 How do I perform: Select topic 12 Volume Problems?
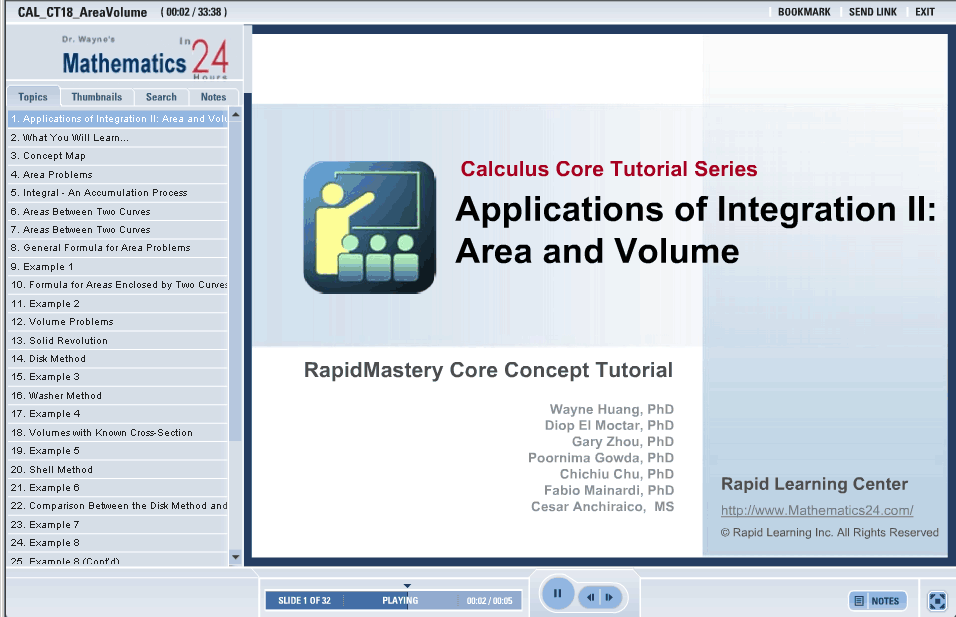coord(118,322)
